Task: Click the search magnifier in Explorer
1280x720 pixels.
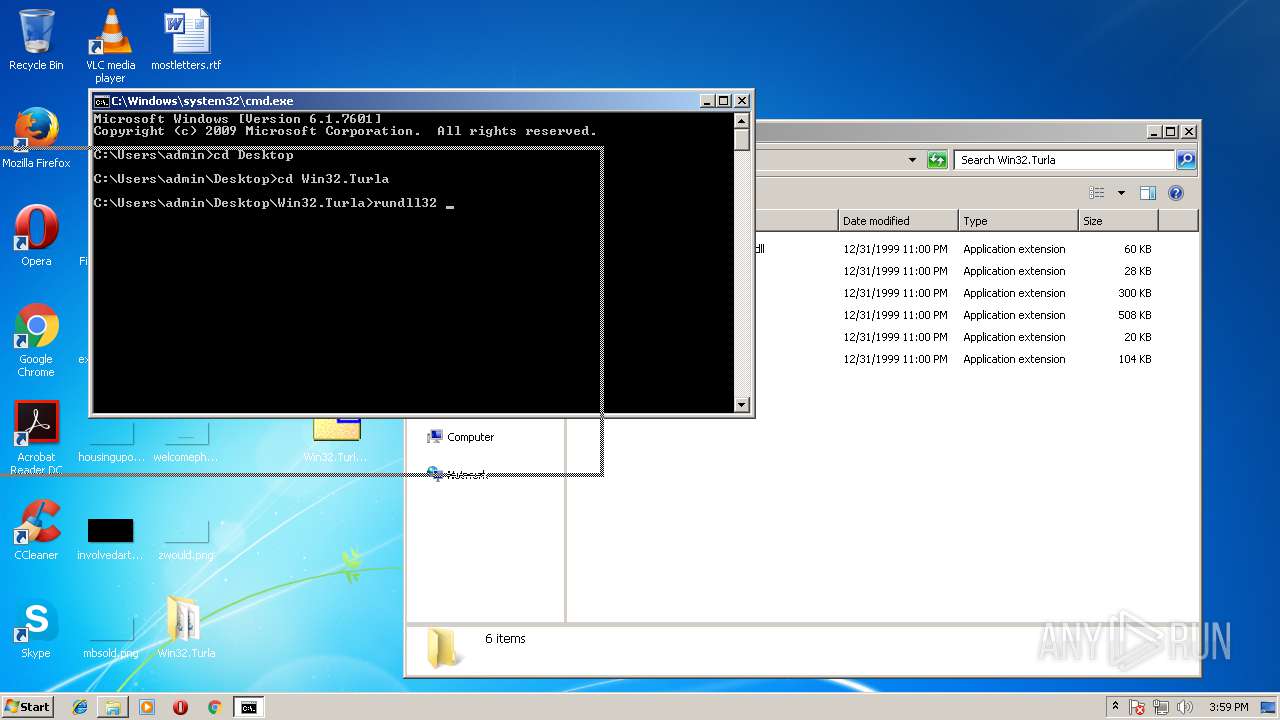Action: click(x=1186, y=160)
